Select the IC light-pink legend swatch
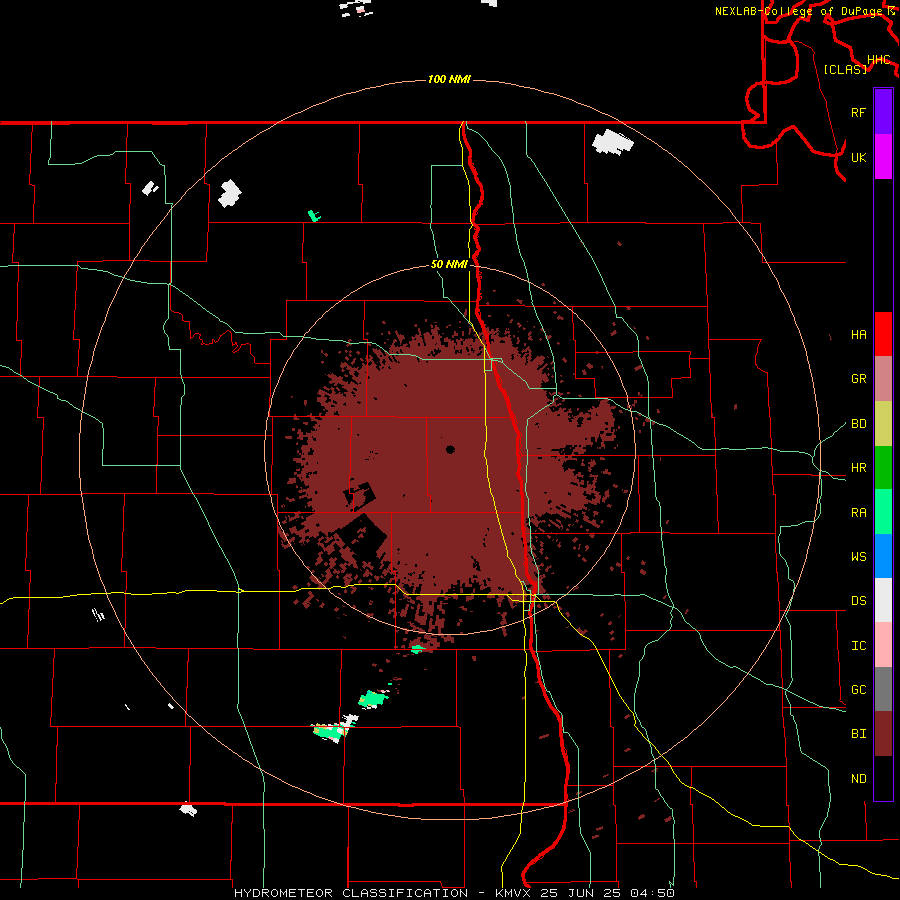Image resolution: width=900 pixels, height=900 pixels. point(883,645)
